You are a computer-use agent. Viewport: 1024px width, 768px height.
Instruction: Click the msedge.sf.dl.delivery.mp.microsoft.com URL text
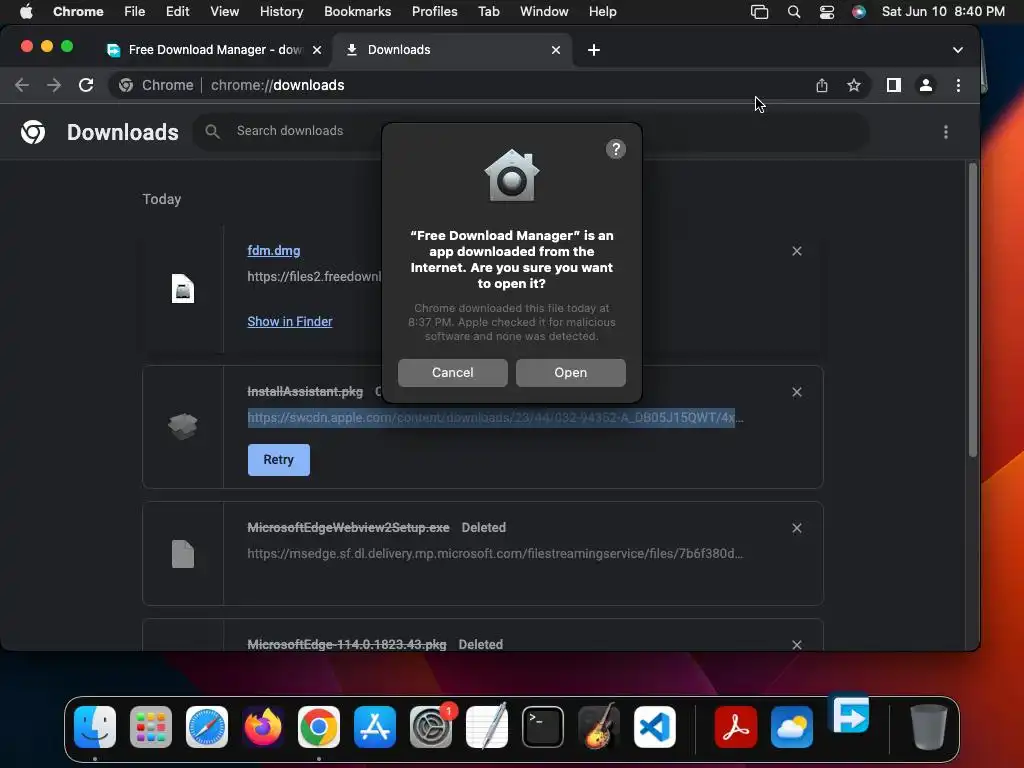494,554
